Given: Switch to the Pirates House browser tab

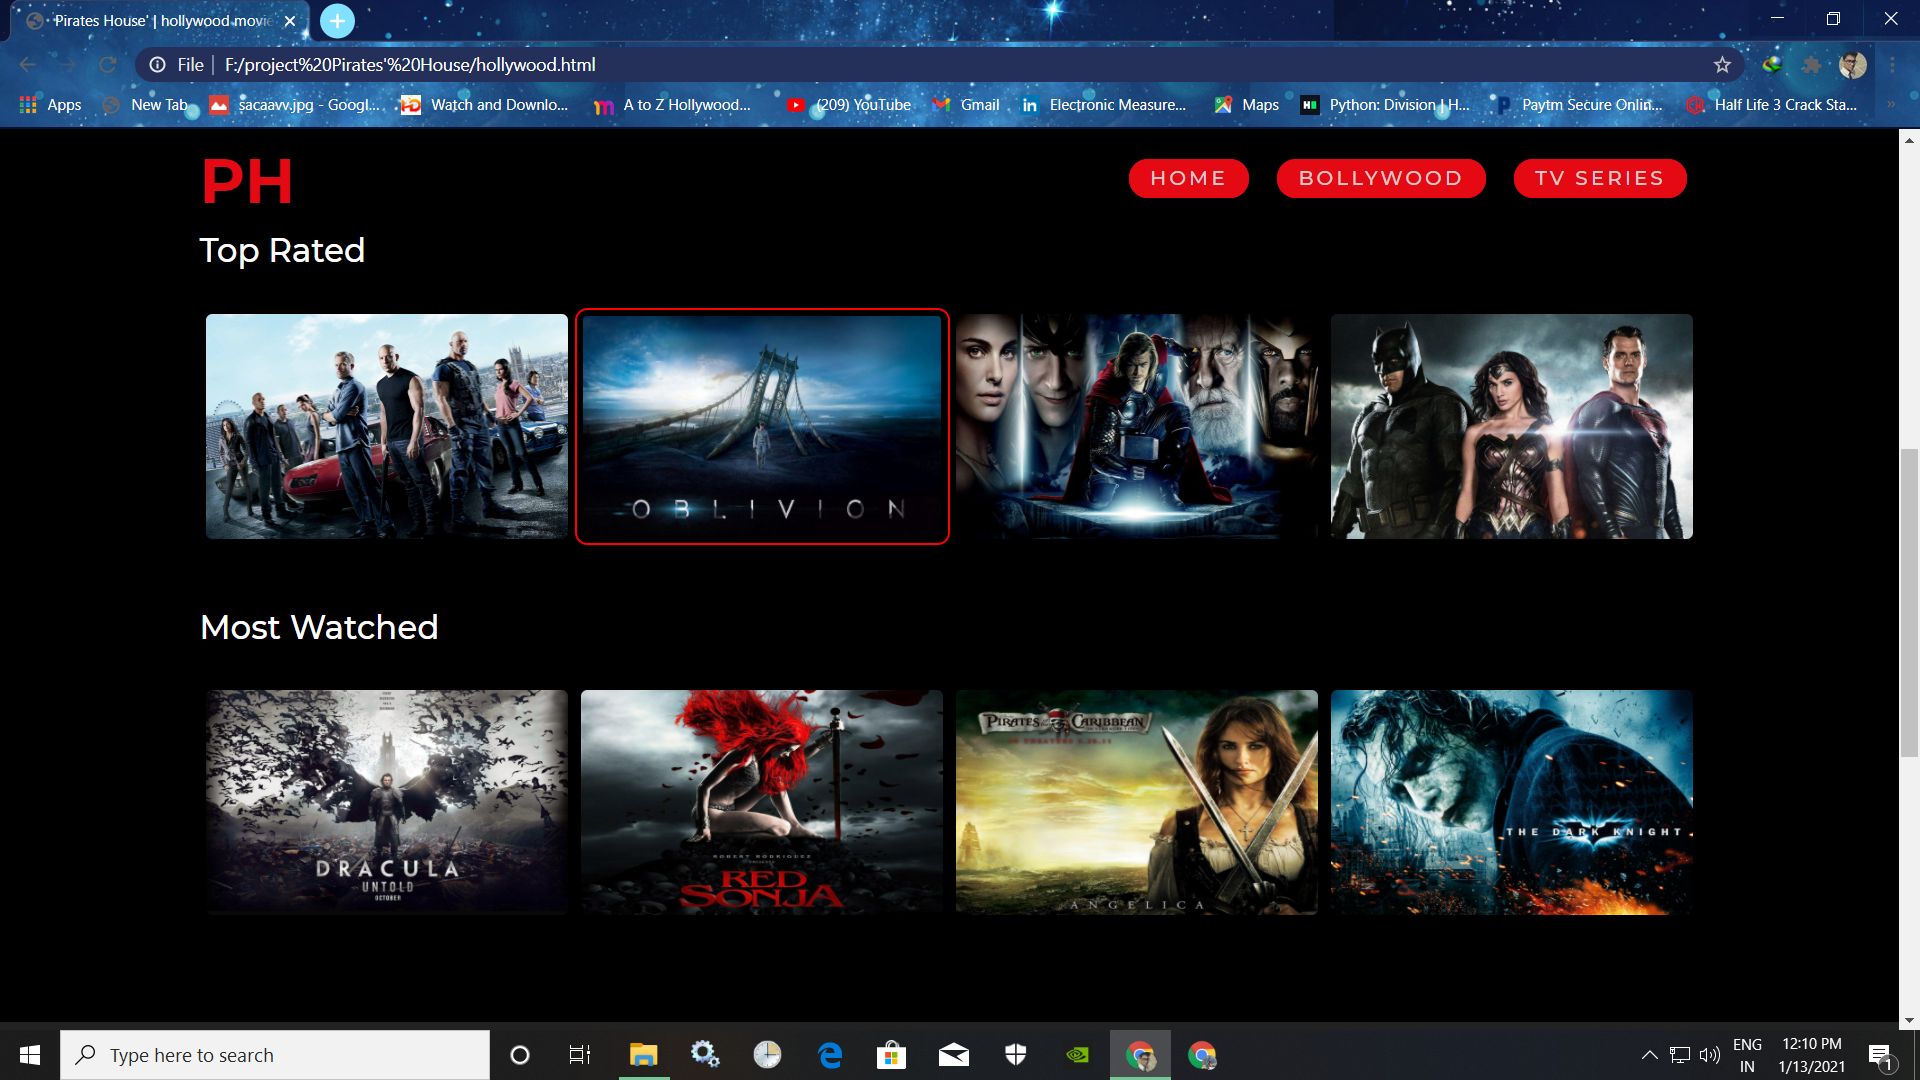Looking at the screenshot, I should pyautogui.click(x=150, y=20).
